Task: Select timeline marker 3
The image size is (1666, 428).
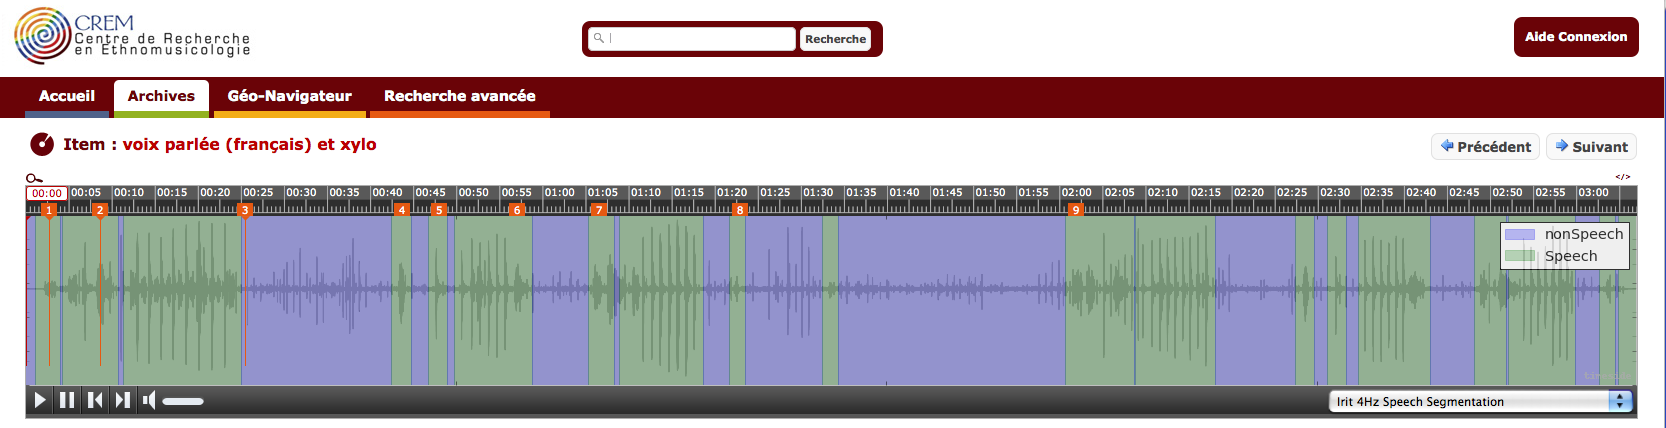Action: (244, 210)
